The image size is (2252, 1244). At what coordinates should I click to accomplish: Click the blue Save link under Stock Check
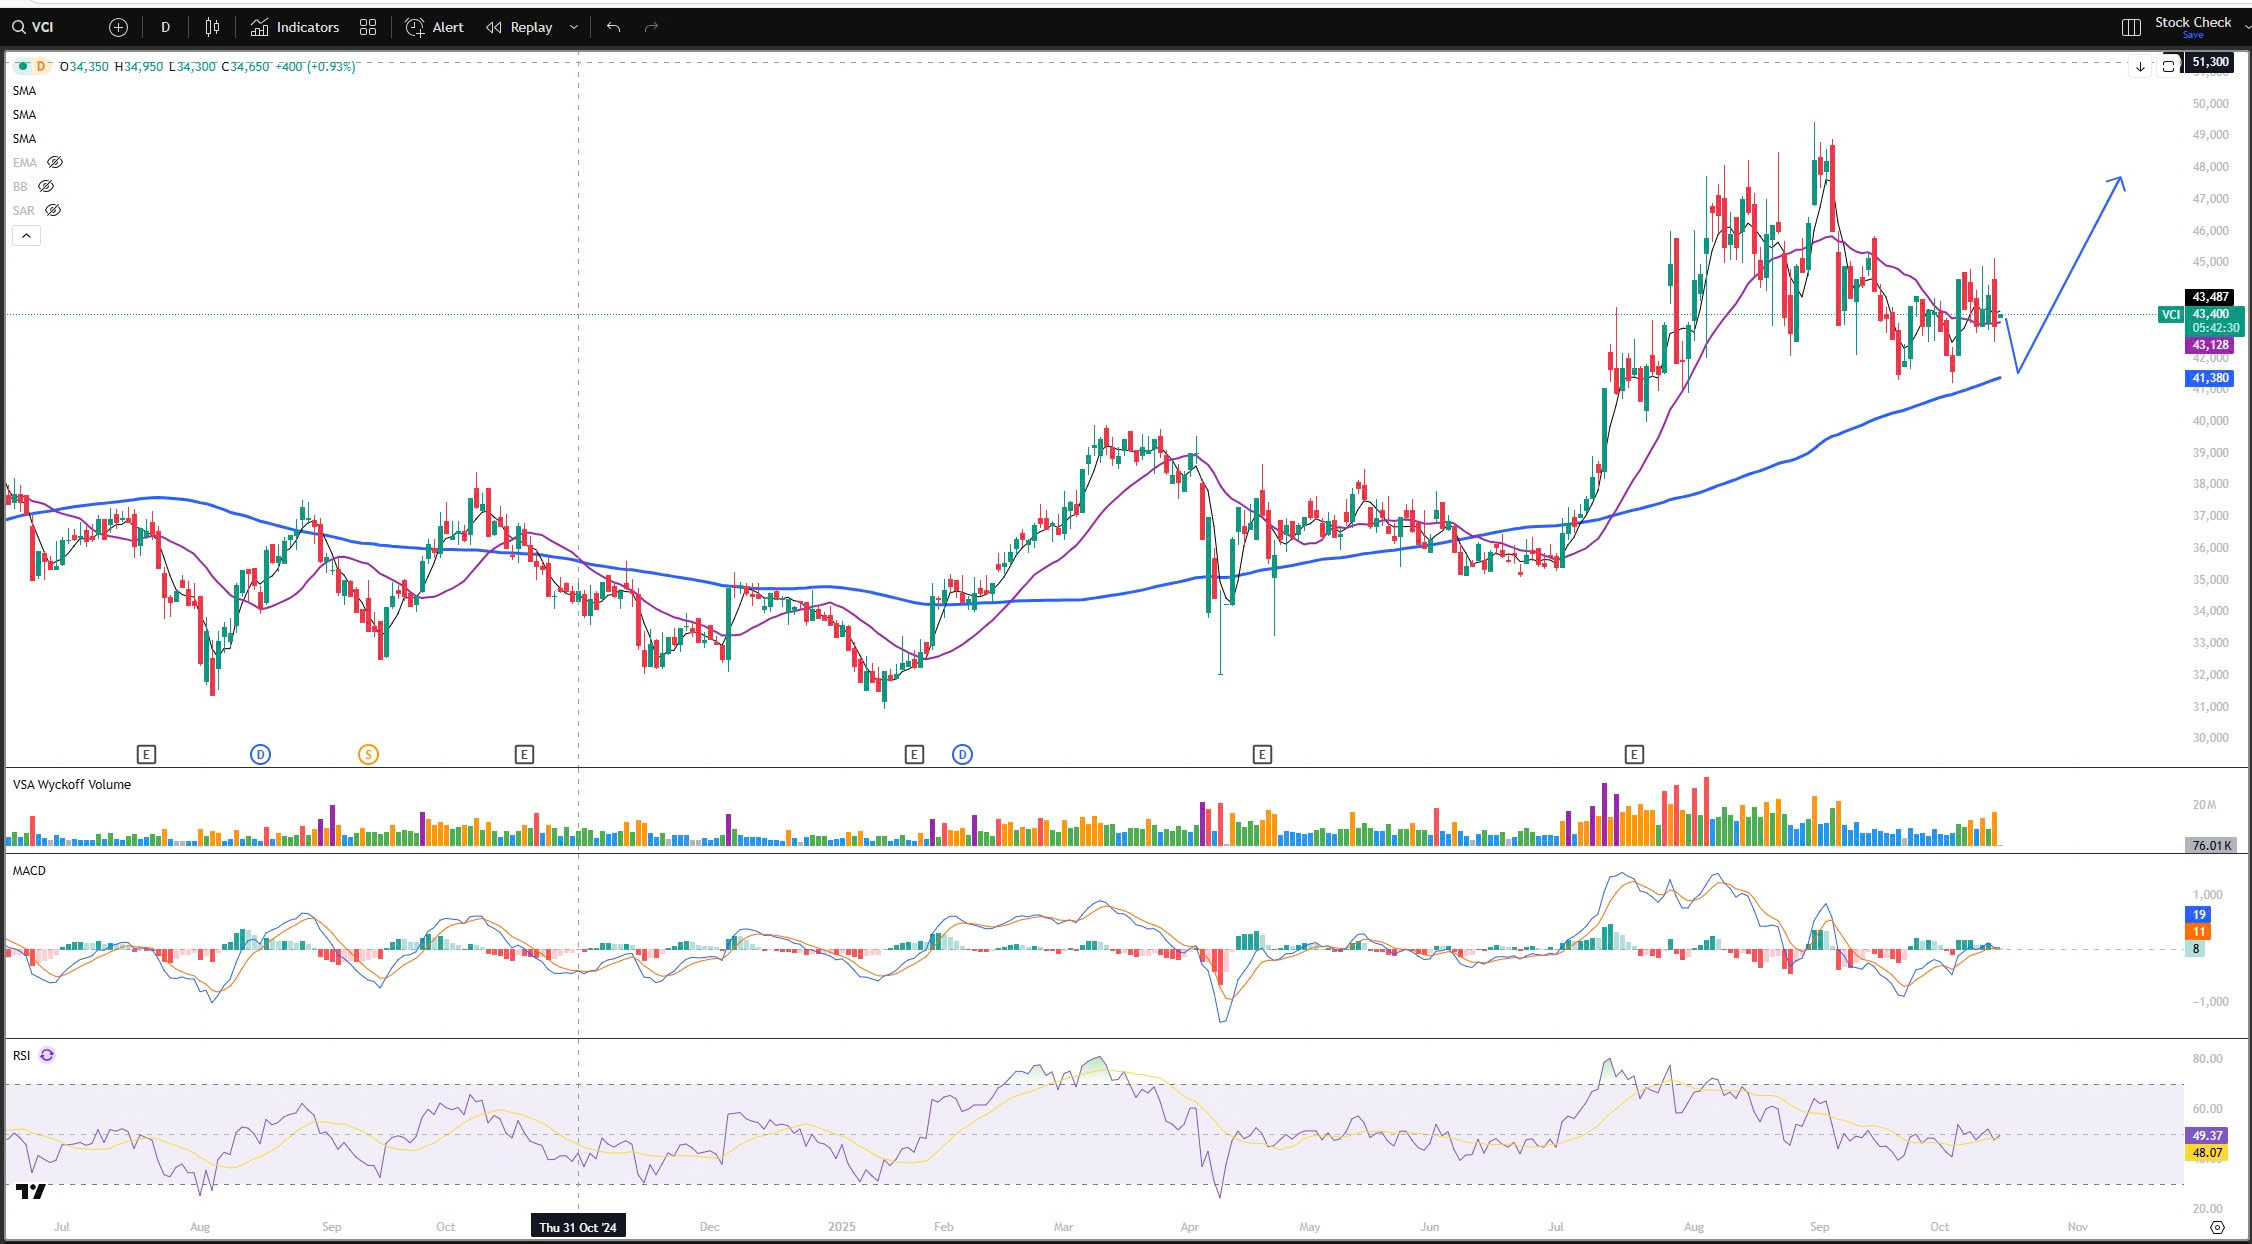(2192, 35)
